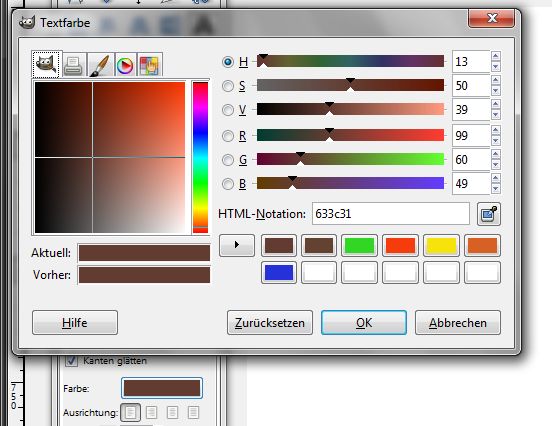Pick the green swatch from color history
This screenshot has height=426, width=552.
[x=359, y=245]
